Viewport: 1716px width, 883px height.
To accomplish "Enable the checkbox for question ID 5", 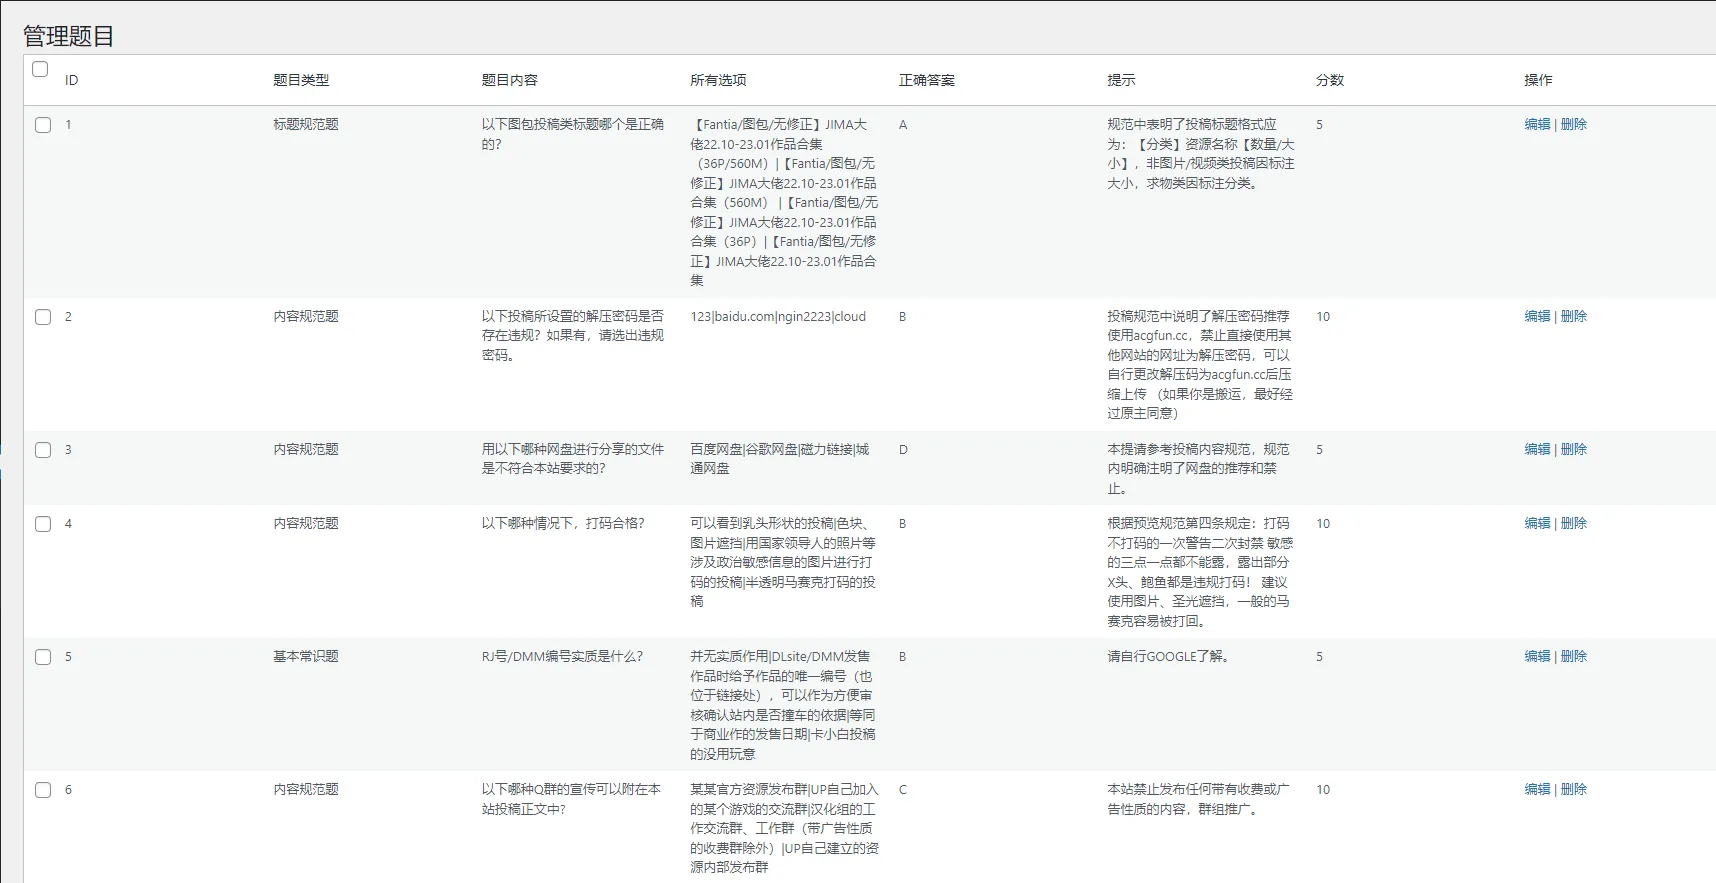I will pyautogui.click(x=43, y=657).
